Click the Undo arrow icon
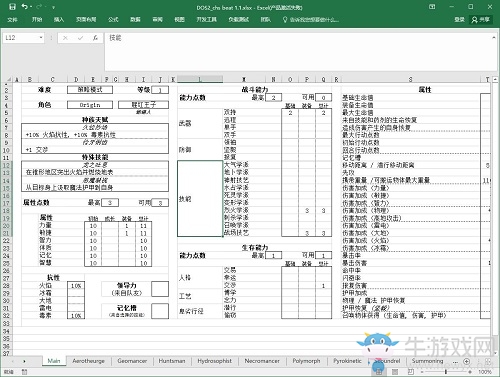This screenshot has width=500, height=377. [x=25, y=7]
